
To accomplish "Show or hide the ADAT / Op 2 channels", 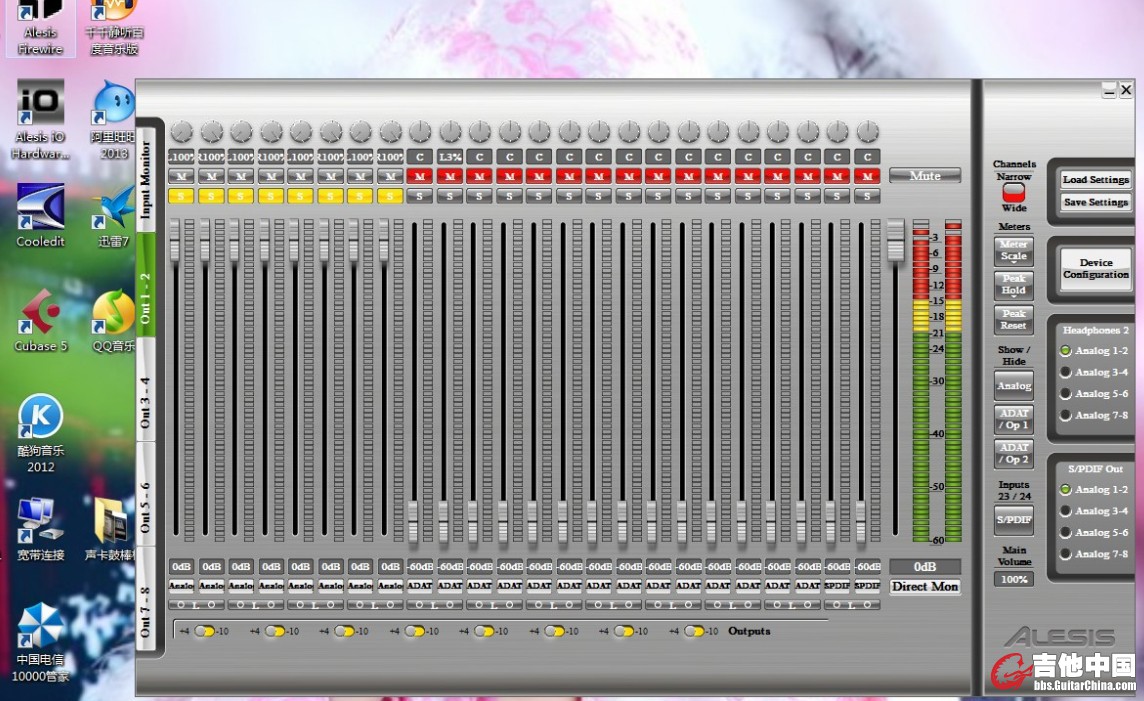I will (1013, 454).
